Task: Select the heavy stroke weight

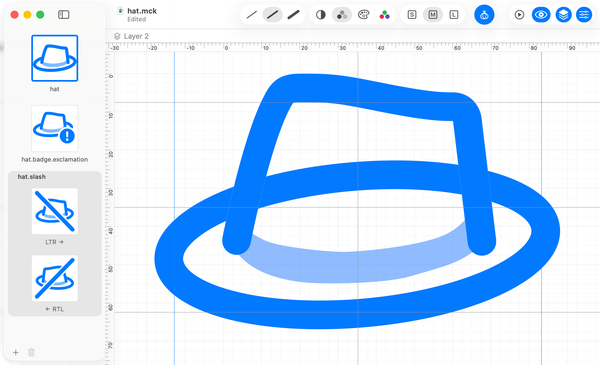Action: [x=293, y=15]
